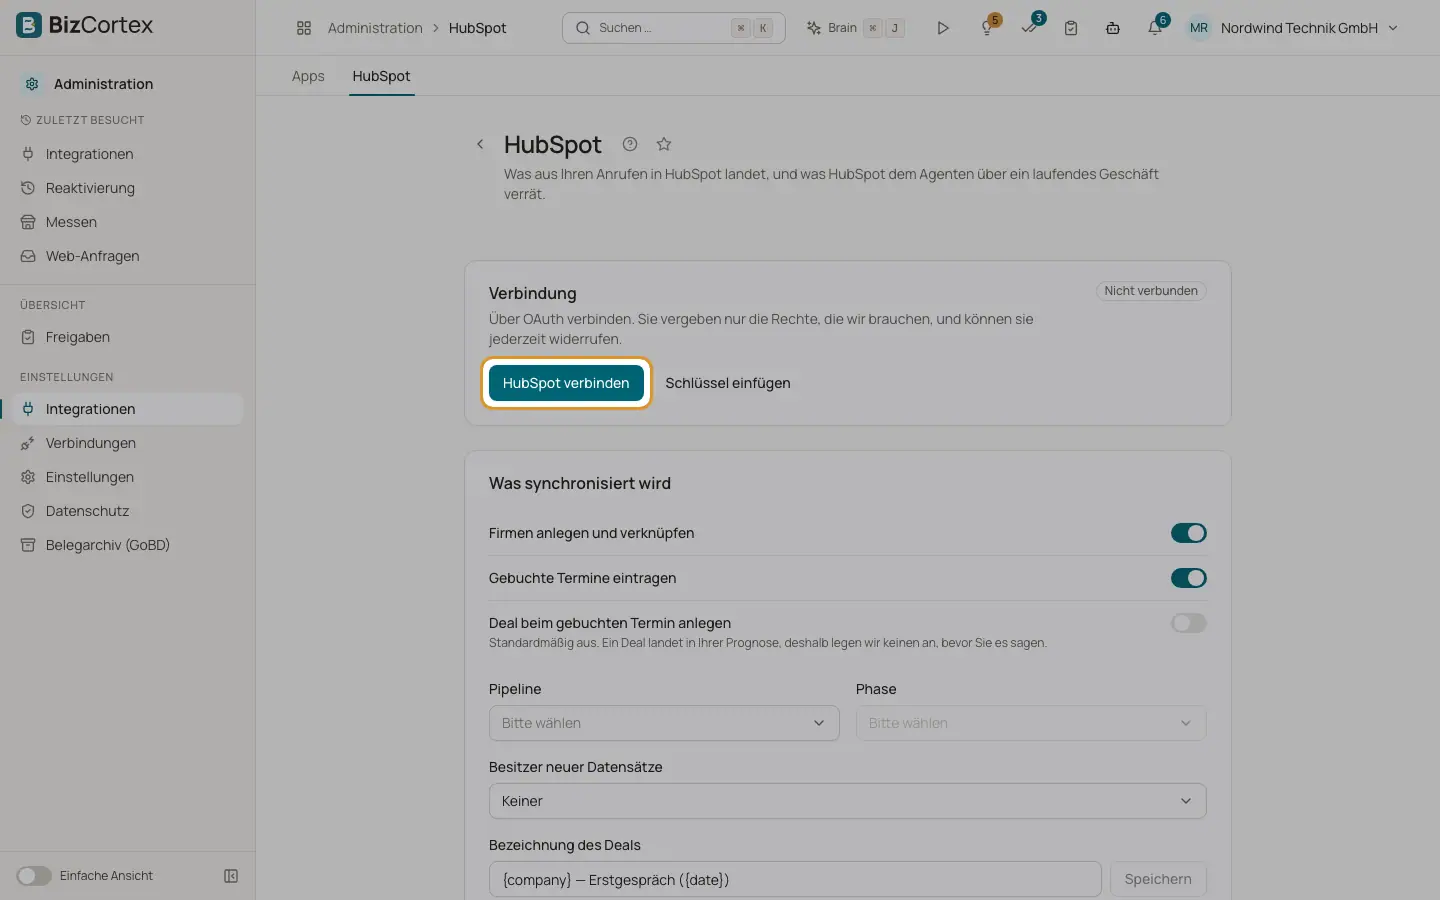Viewport: 1440px width, 900px height.
Task: Click the back arrow beside HubSpot title
Action: click(x=480, y=144)
